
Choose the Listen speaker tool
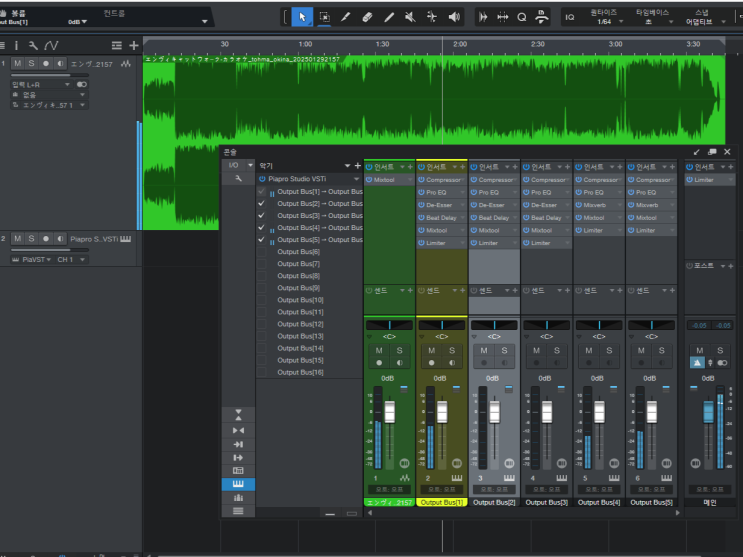(455, 17)
